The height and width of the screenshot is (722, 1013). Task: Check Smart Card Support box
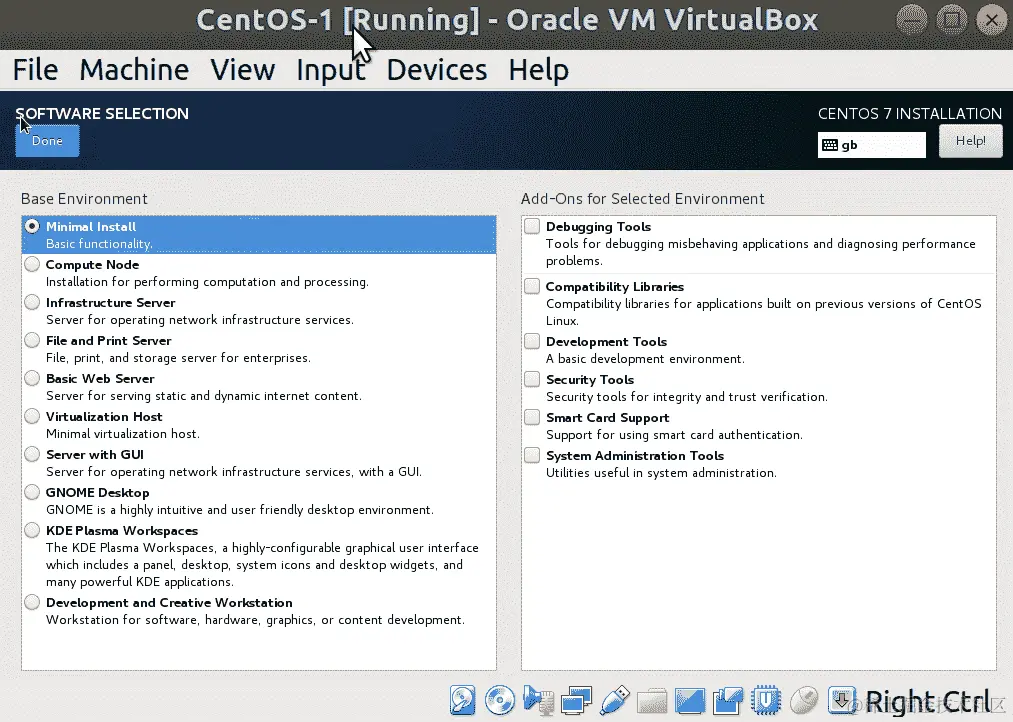(532, 417)
